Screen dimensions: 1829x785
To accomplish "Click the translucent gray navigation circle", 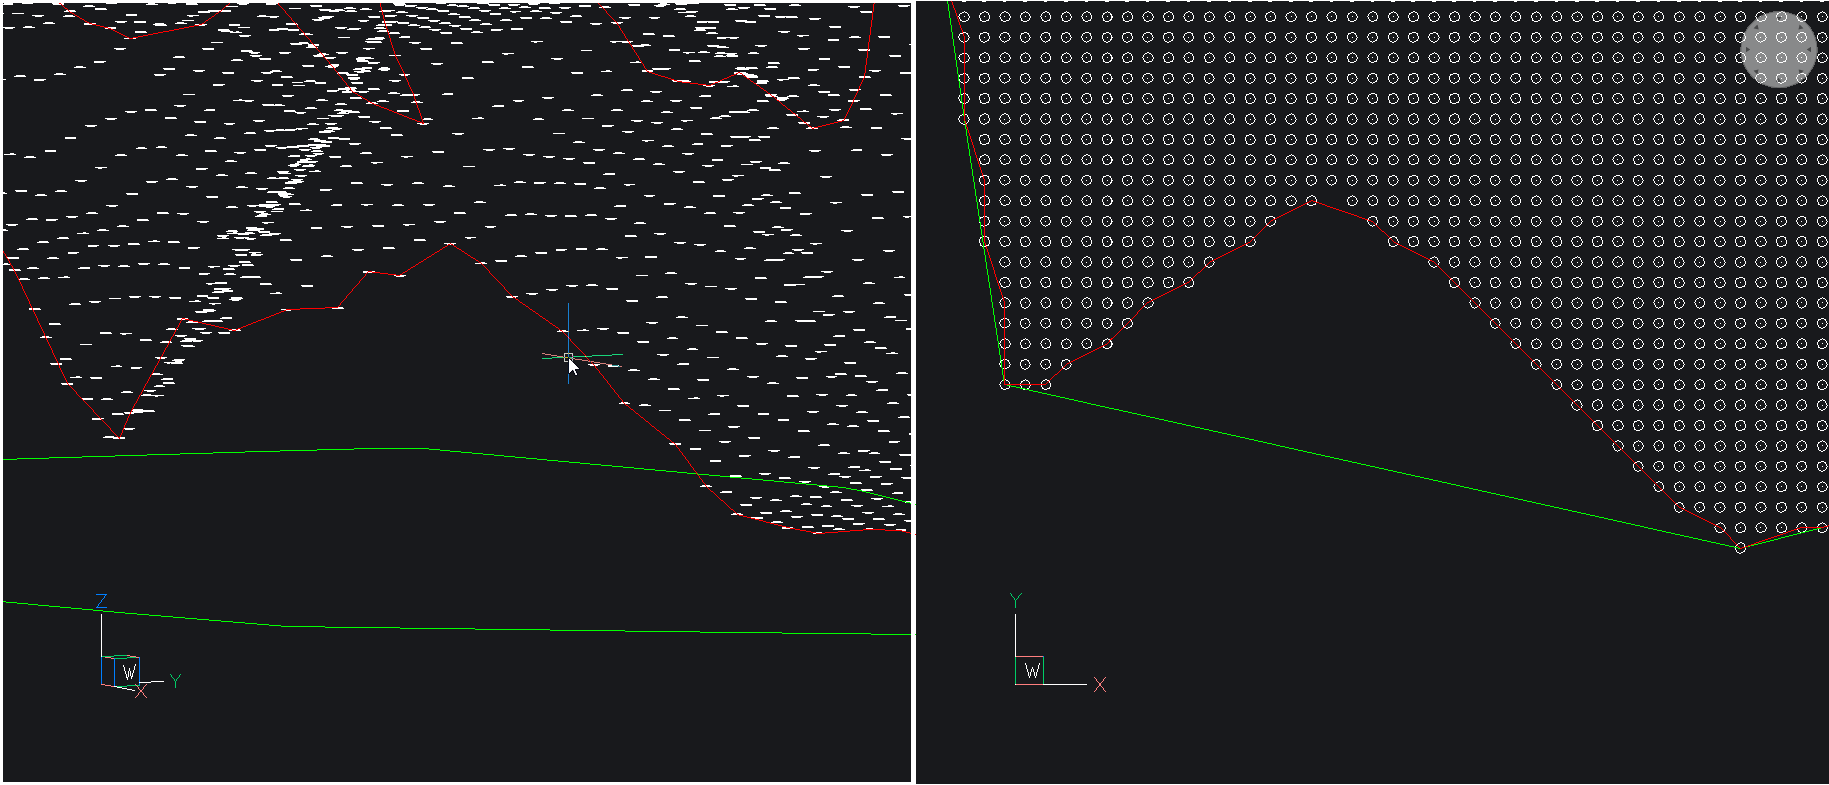I will [x=1777, y=50].
